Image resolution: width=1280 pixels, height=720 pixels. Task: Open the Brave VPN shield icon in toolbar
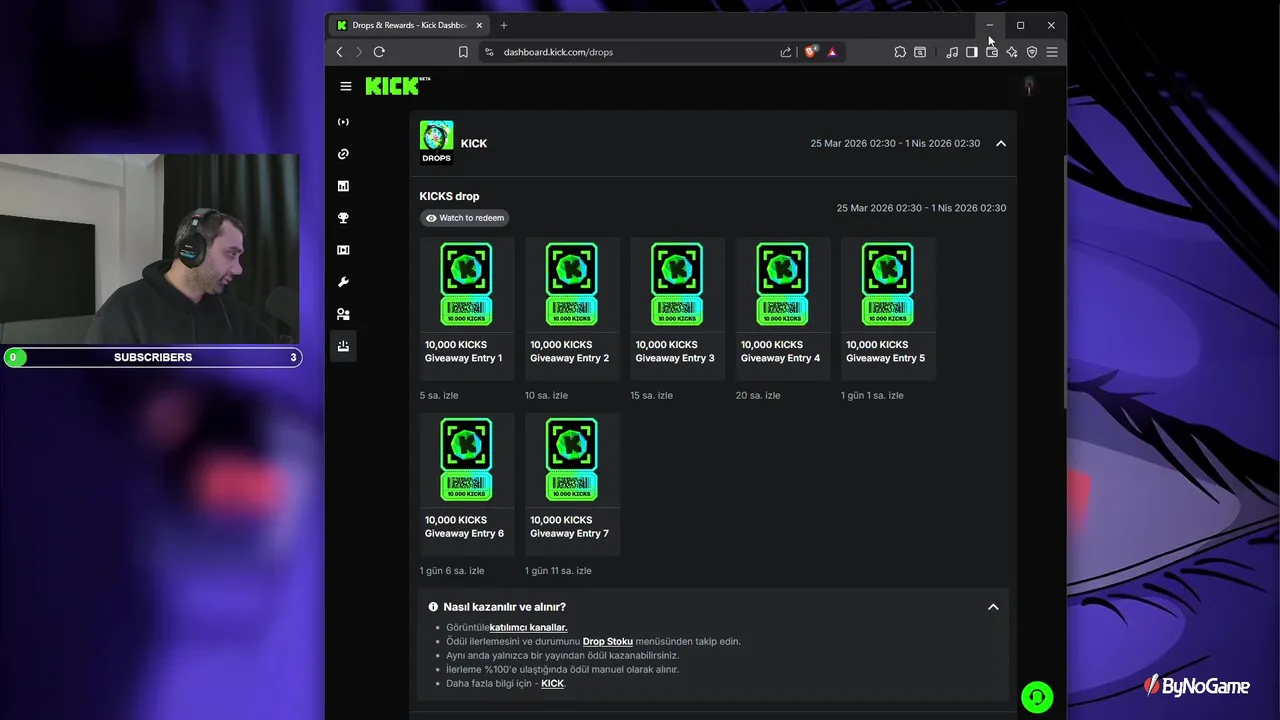[1032, 52]
